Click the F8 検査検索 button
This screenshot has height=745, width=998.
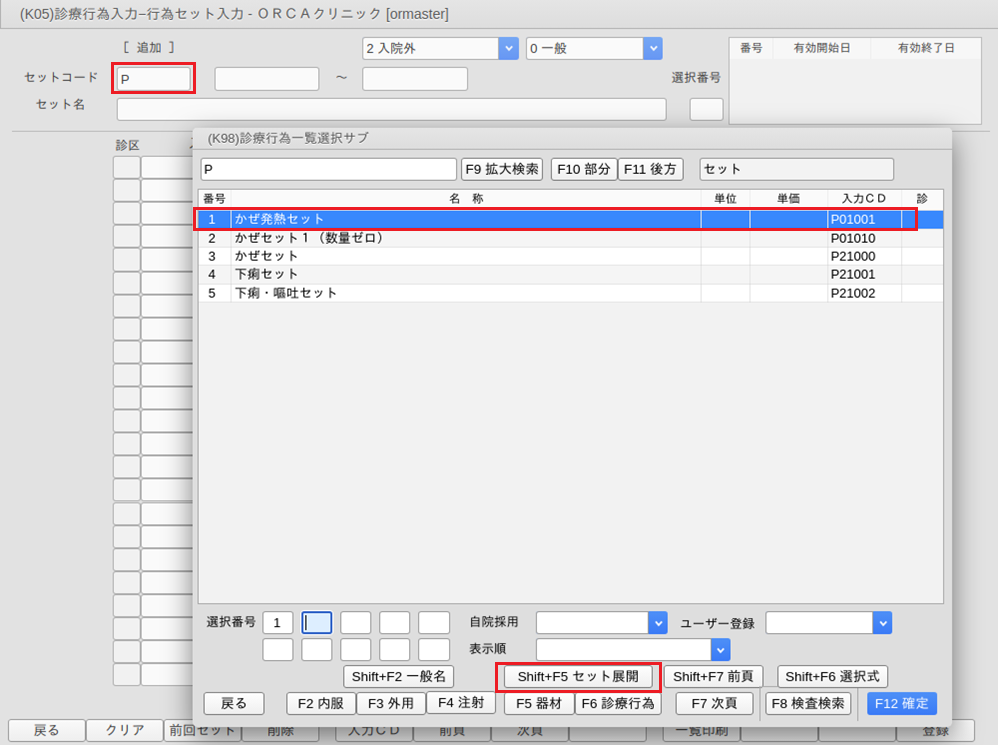[808, 703]
